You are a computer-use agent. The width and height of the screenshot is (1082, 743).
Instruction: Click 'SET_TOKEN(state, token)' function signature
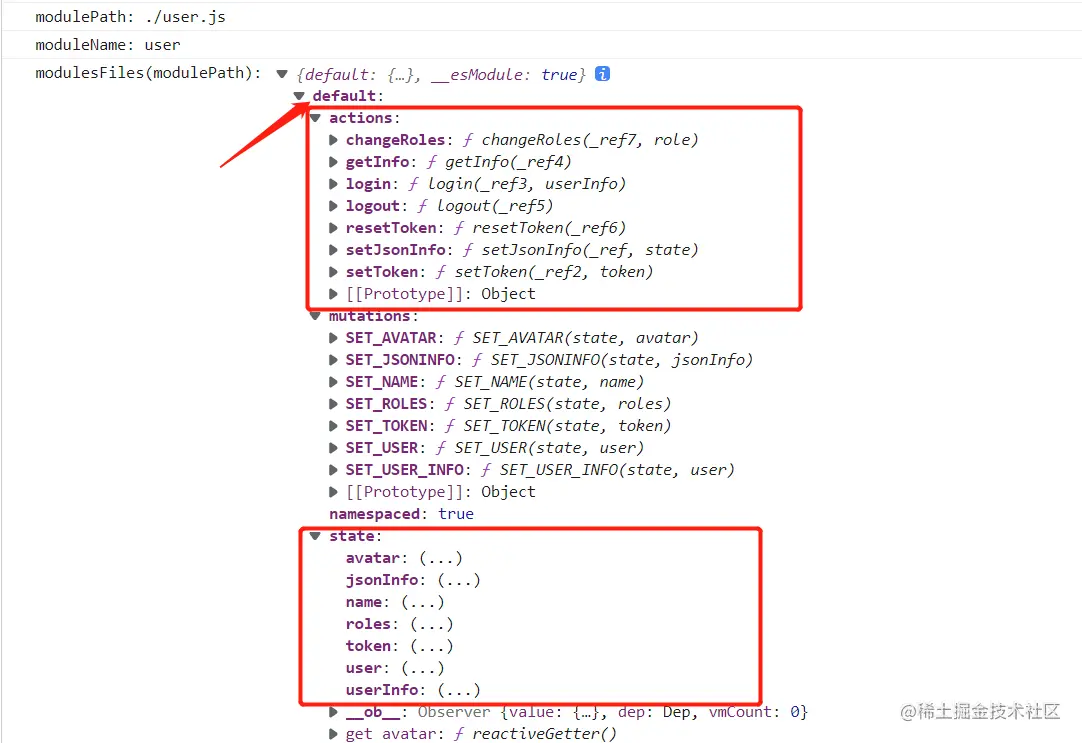567,426
